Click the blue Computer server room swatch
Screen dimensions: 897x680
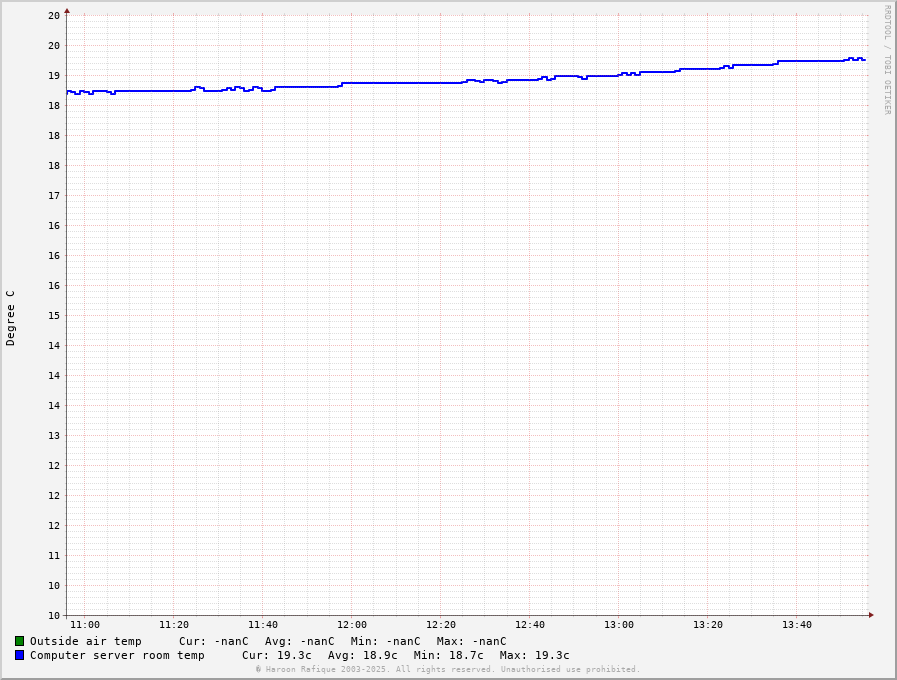(x=19, y=655)
